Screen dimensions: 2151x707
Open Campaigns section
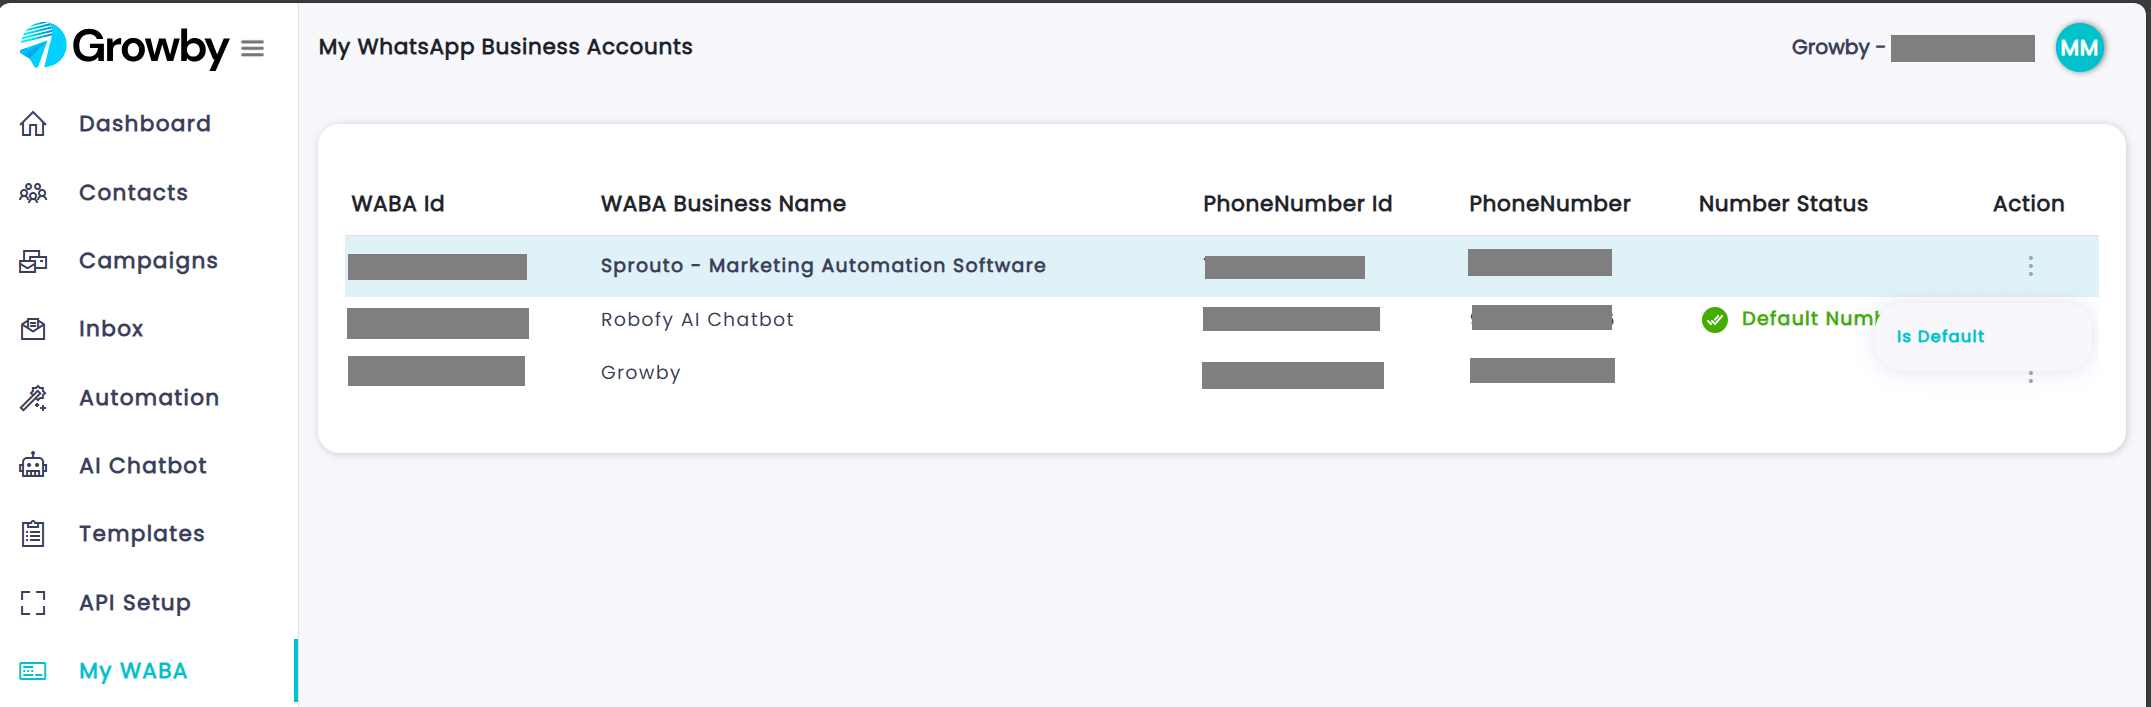pos(148,261)
